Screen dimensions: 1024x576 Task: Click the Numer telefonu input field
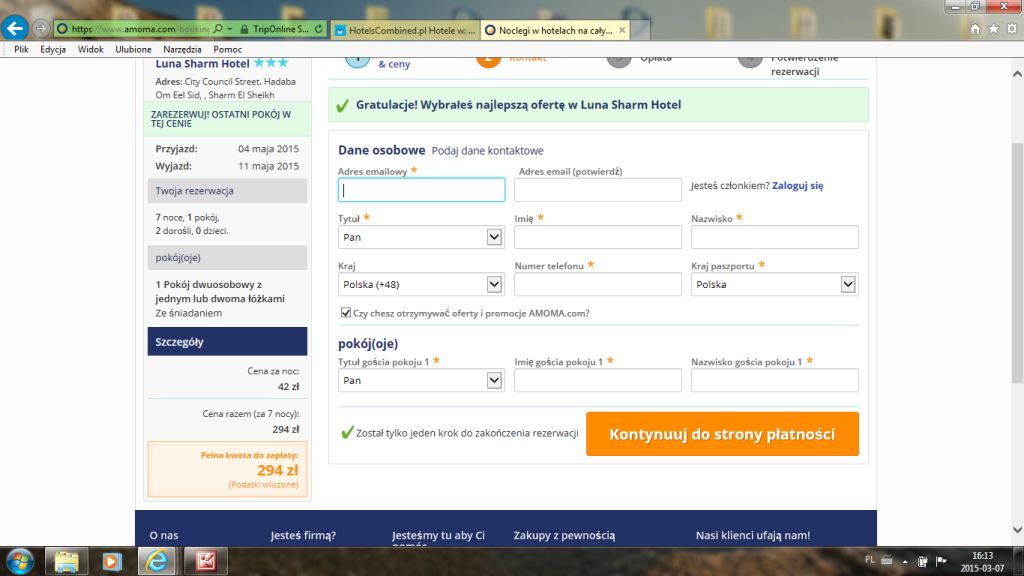[598, 284]
